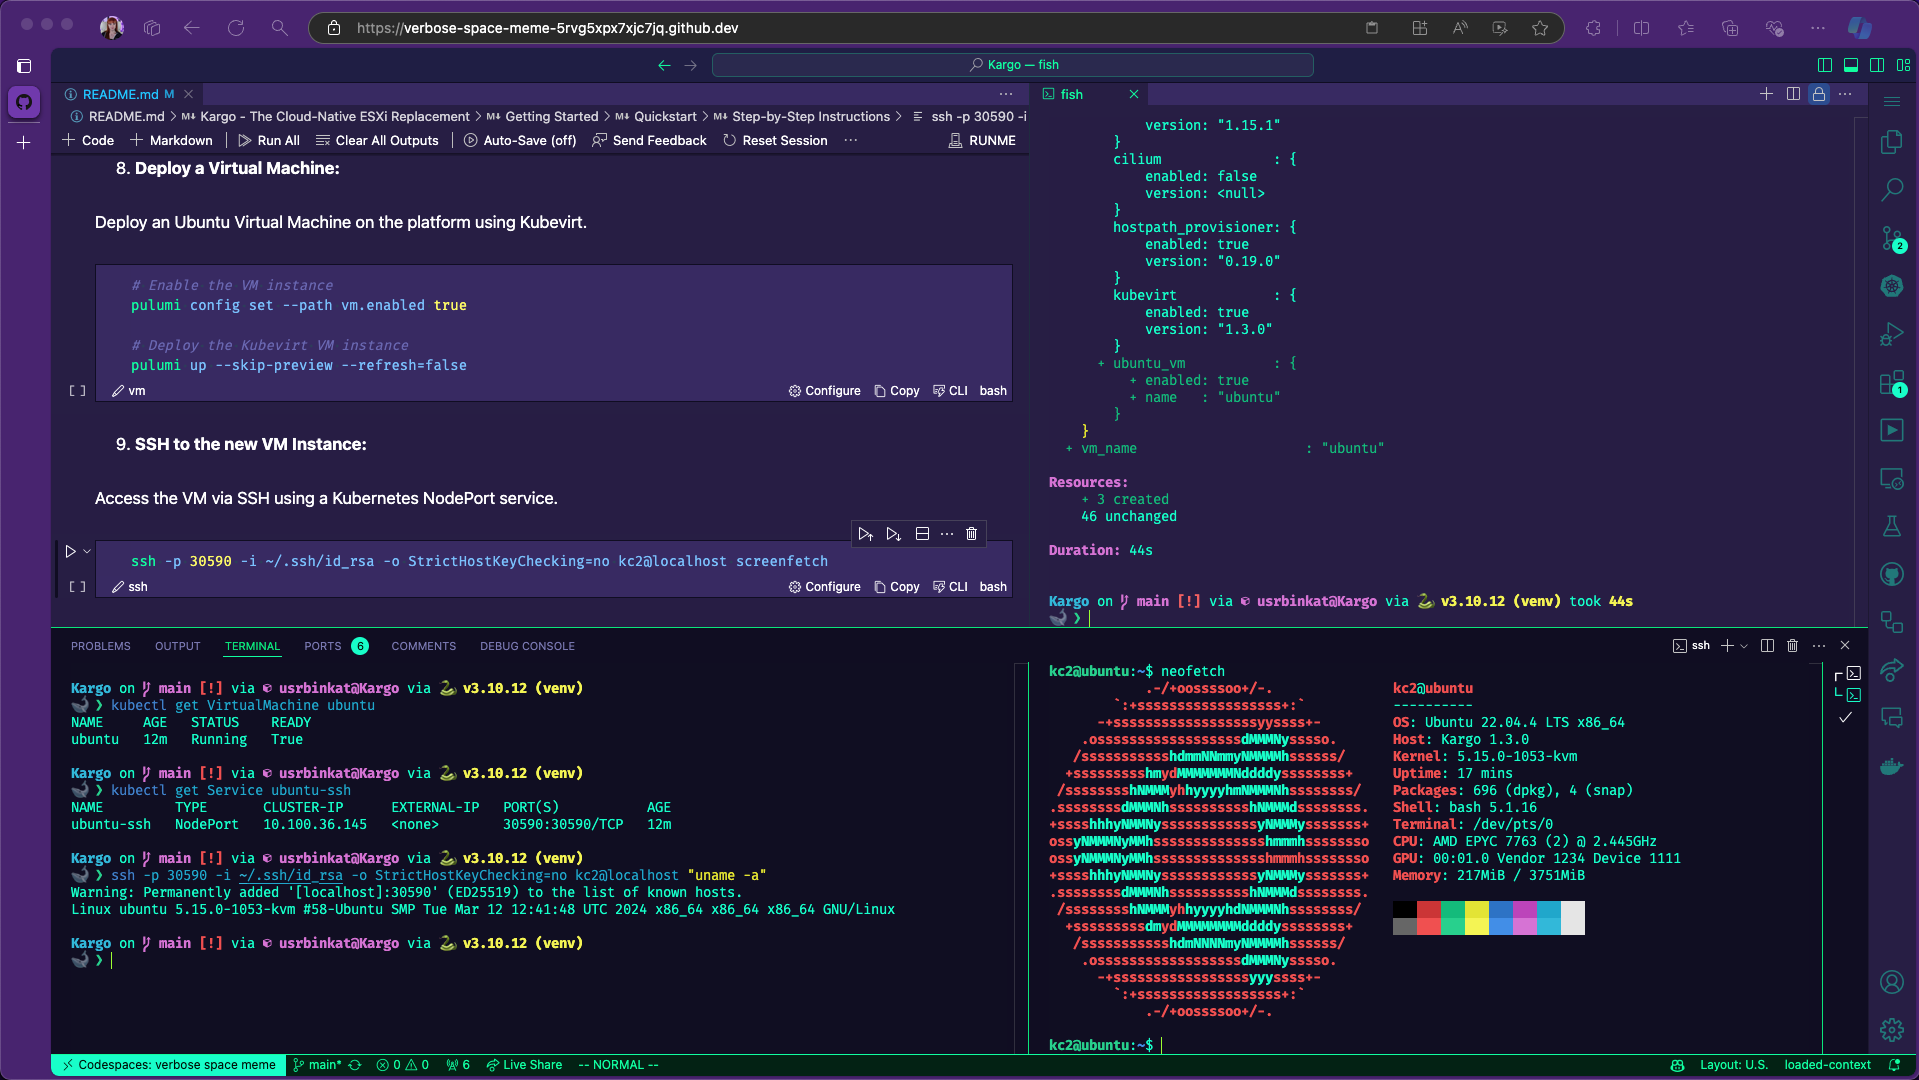Select the red neofetch color block
The height and width of the screenshot is (1080, 1919).
(1428, 918)
